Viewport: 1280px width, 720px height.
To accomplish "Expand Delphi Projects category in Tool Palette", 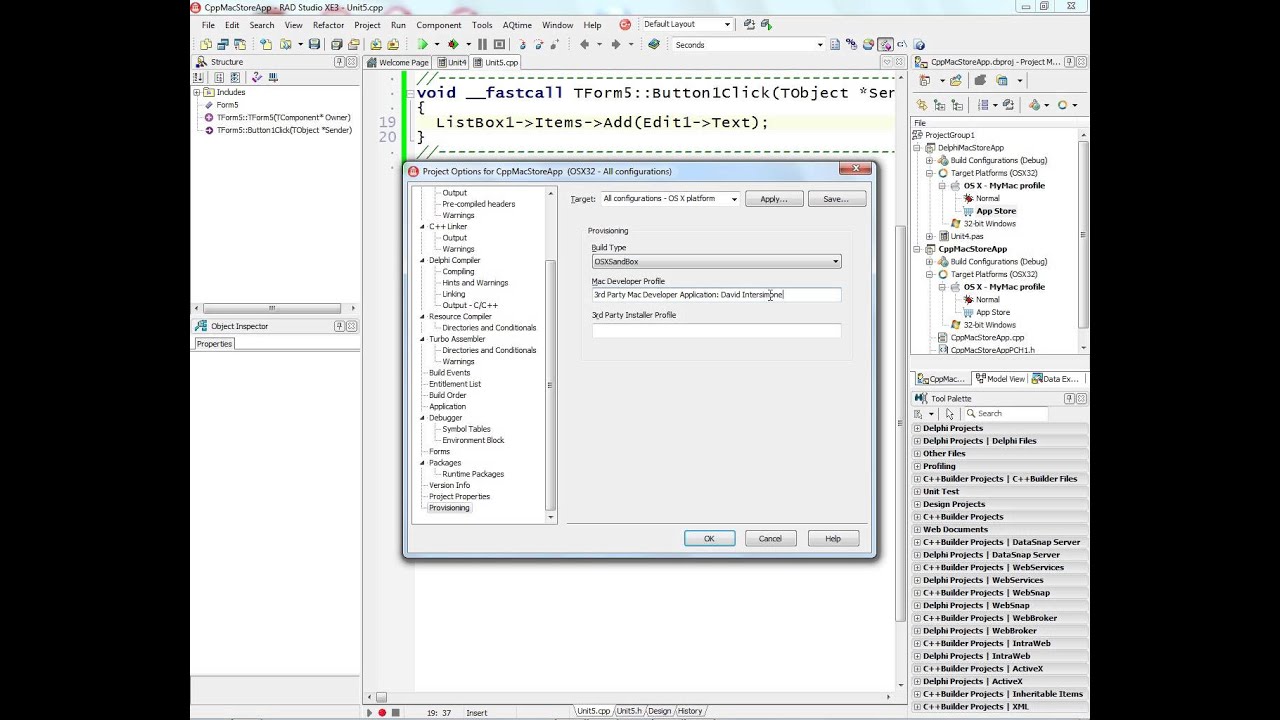I will pos(917,428).
